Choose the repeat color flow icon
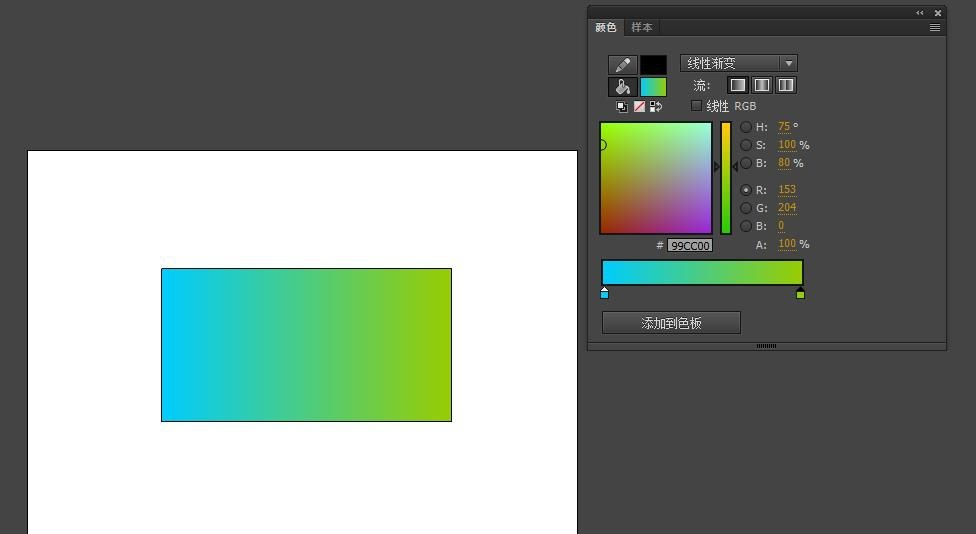 coord(786,85)
